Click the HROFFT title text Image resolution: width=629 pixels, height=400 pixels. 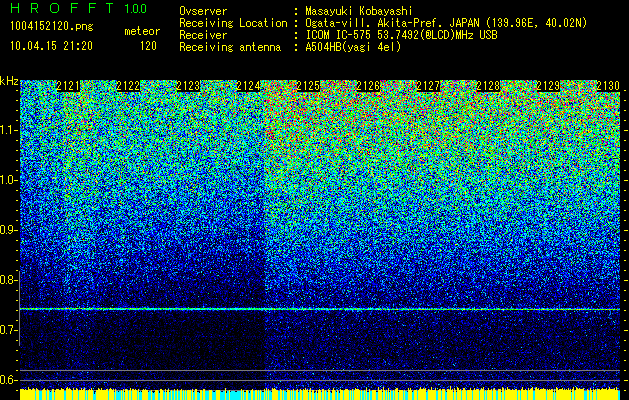tap(63, 8)
